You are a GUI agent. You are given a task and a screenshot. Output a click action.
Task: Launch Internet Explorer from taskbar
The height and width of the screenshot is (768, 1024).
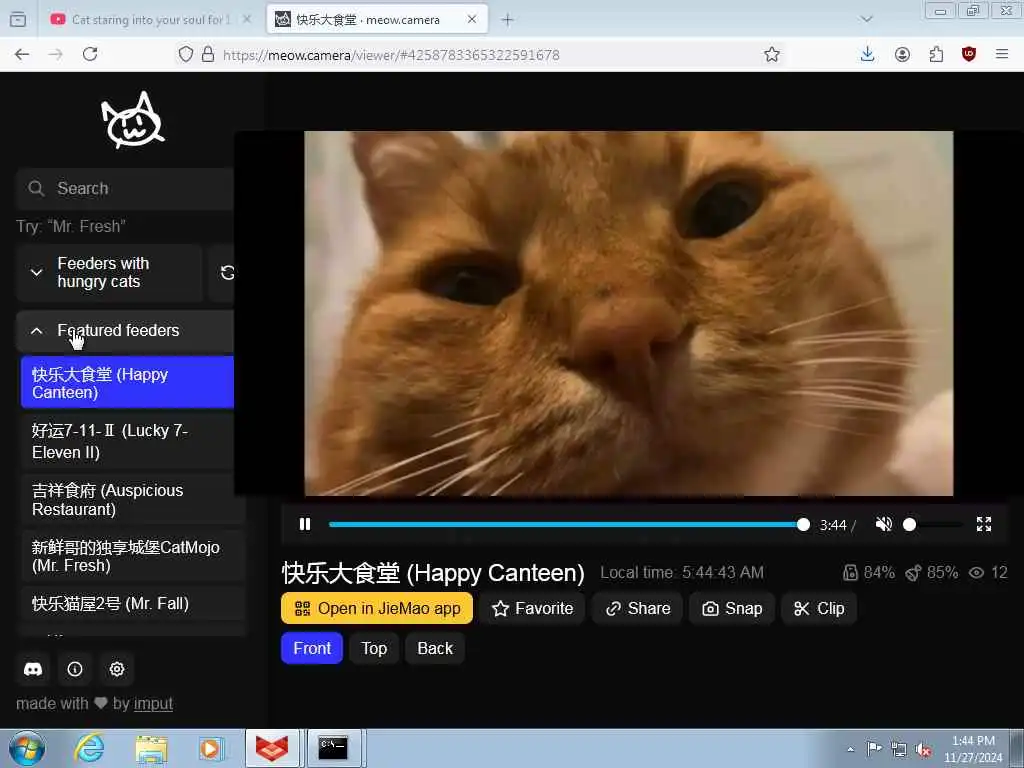(x=89, y=748)
